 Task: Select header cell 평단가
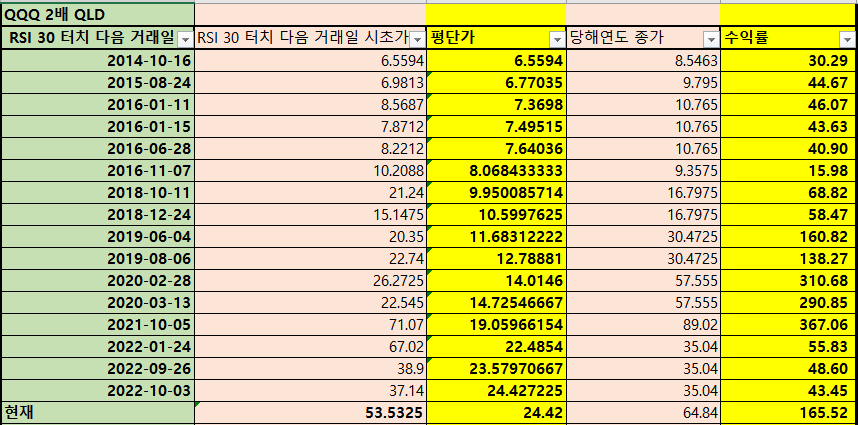[x=496, y=38]
